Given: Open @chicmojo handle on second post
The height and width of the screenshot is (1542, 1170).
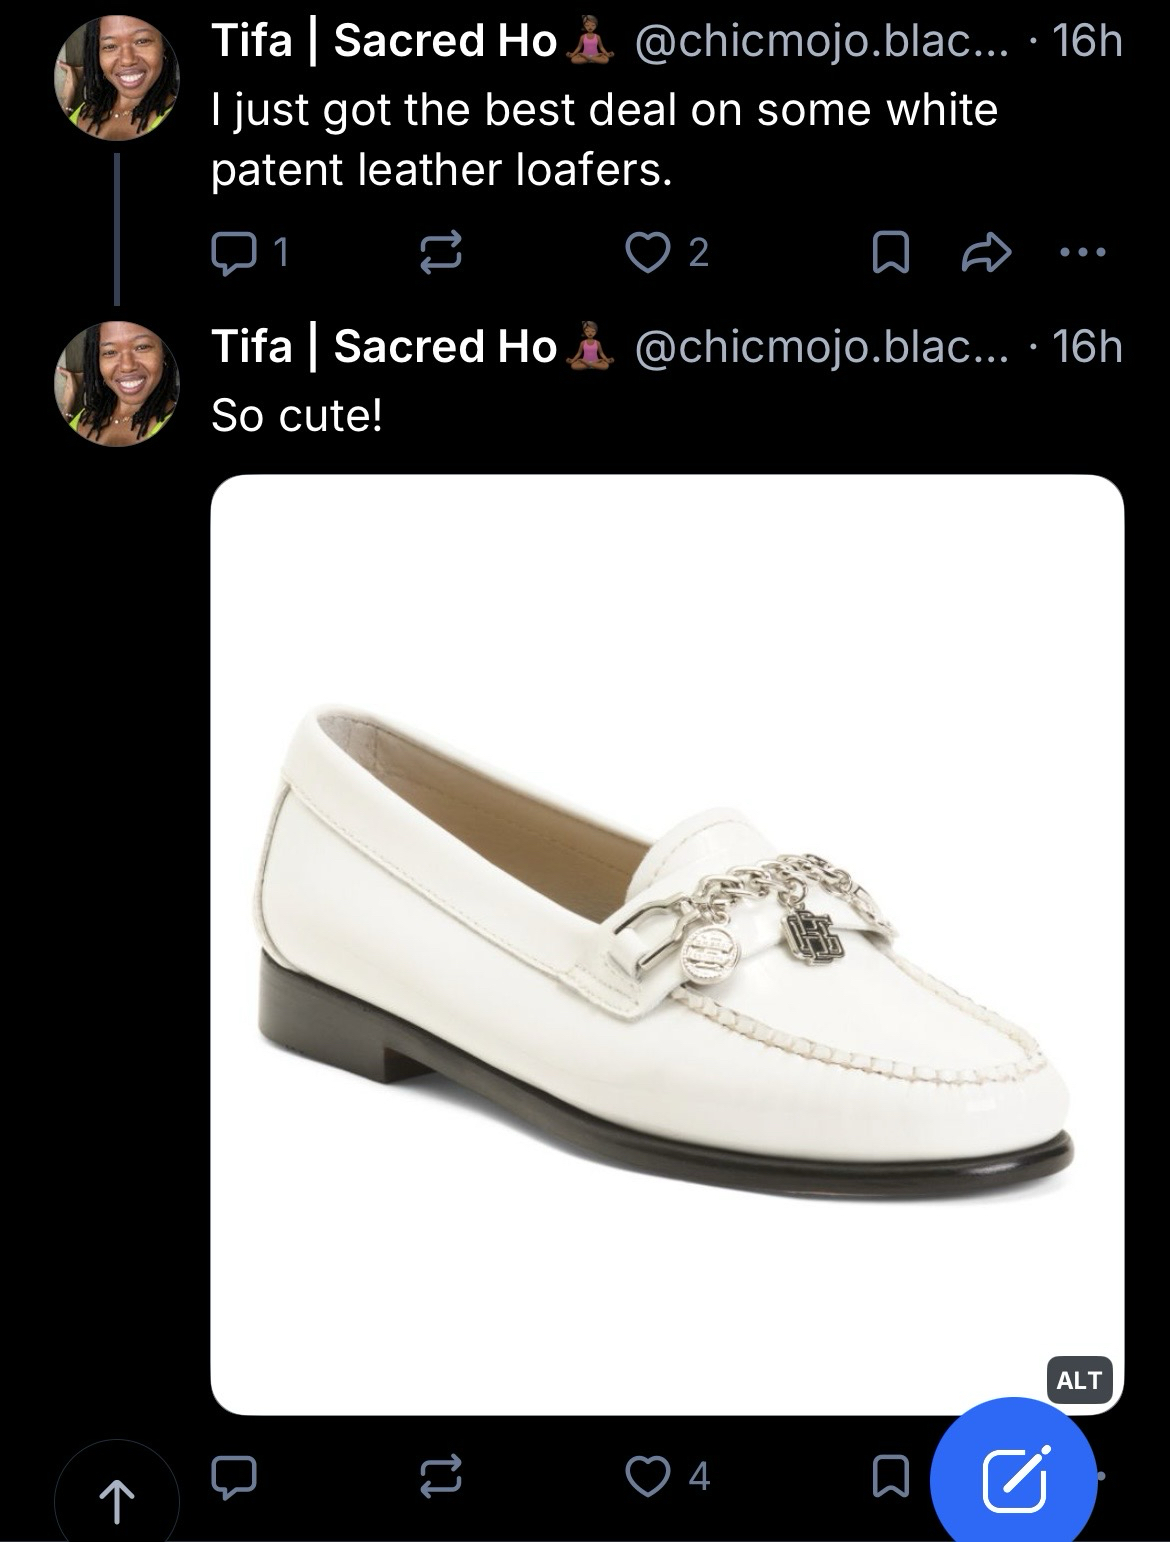Looking at the screenshot, I should tap(807, 347).
